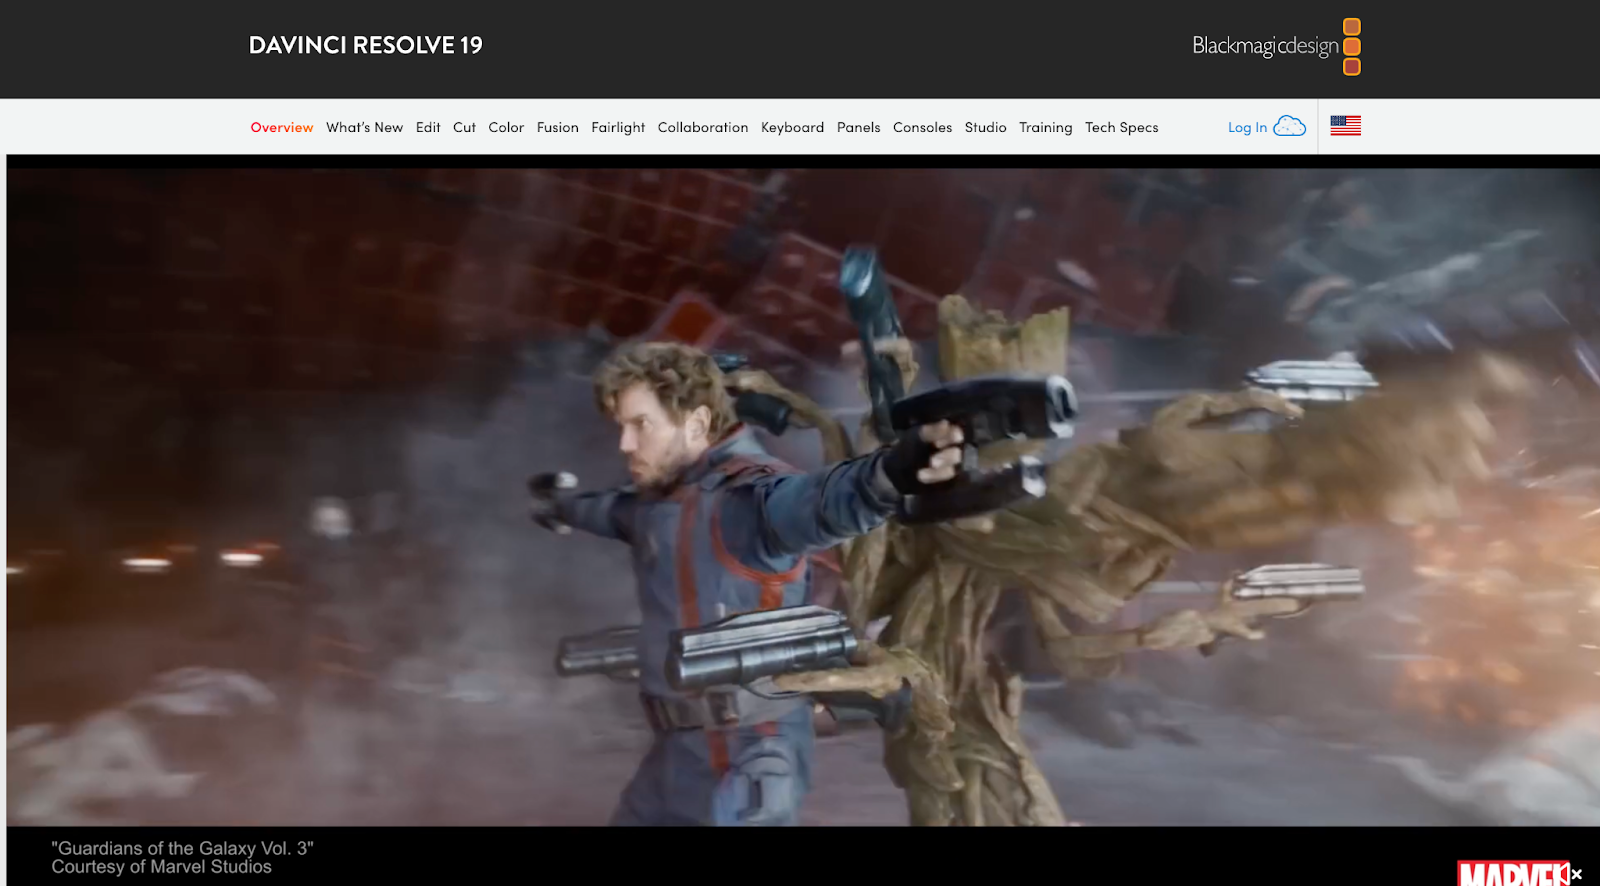Go to the What's New section
The height and width of the screenshot is (886, 1600).
click(364, 127)
